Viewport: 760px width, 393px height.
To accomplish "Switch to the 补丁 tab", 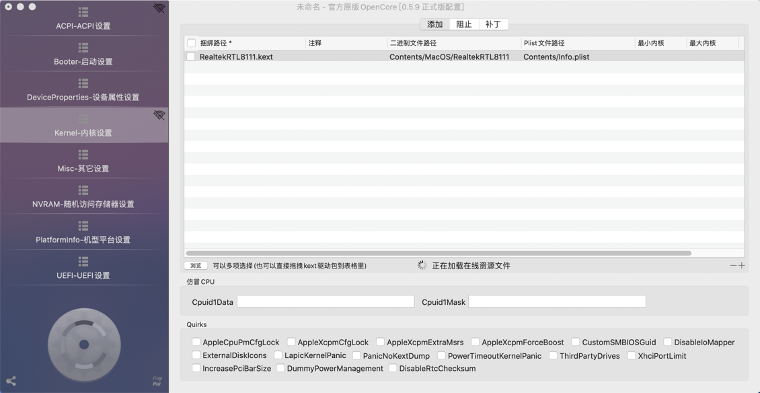I will click(493, 24).
